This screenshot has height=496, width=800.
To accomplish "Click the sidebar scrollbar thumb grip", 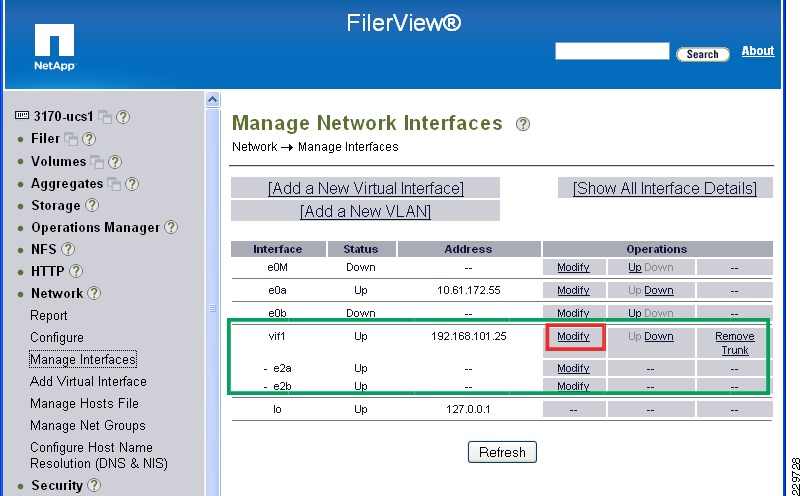I will 212,308.
